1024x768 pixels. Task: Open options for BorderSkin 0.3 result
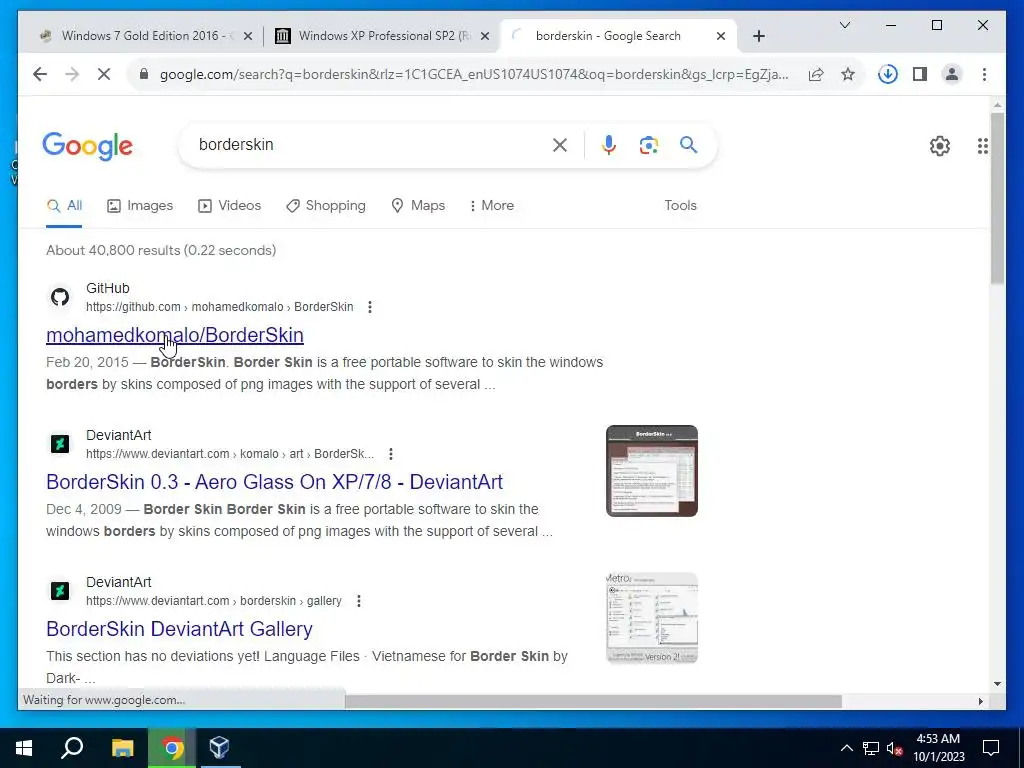[x=391, y=454]
